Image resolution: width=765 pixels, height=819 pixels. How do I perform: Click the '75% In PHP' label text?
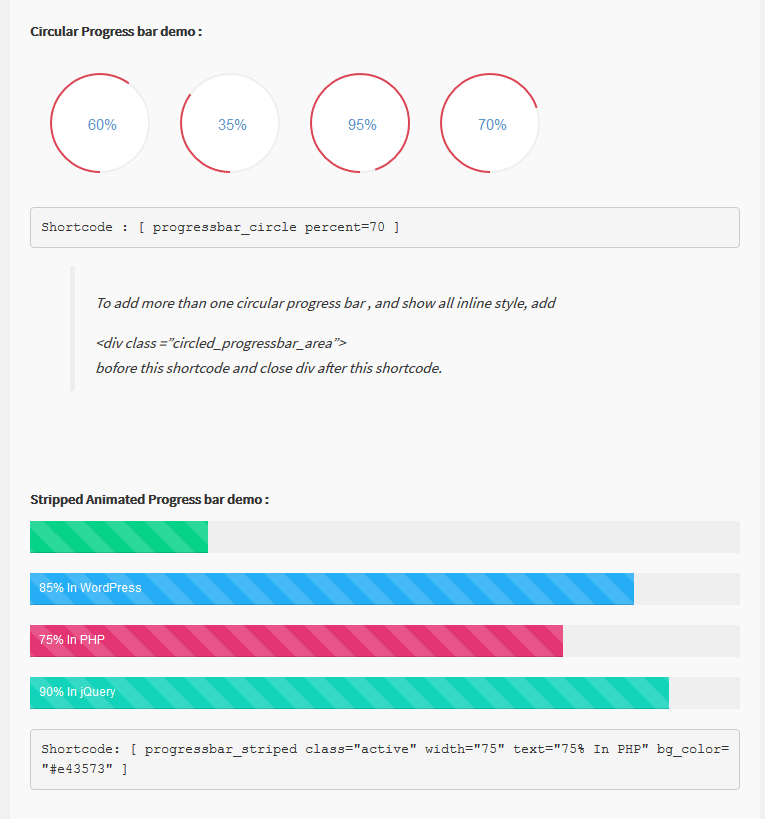tap(72, 640)
